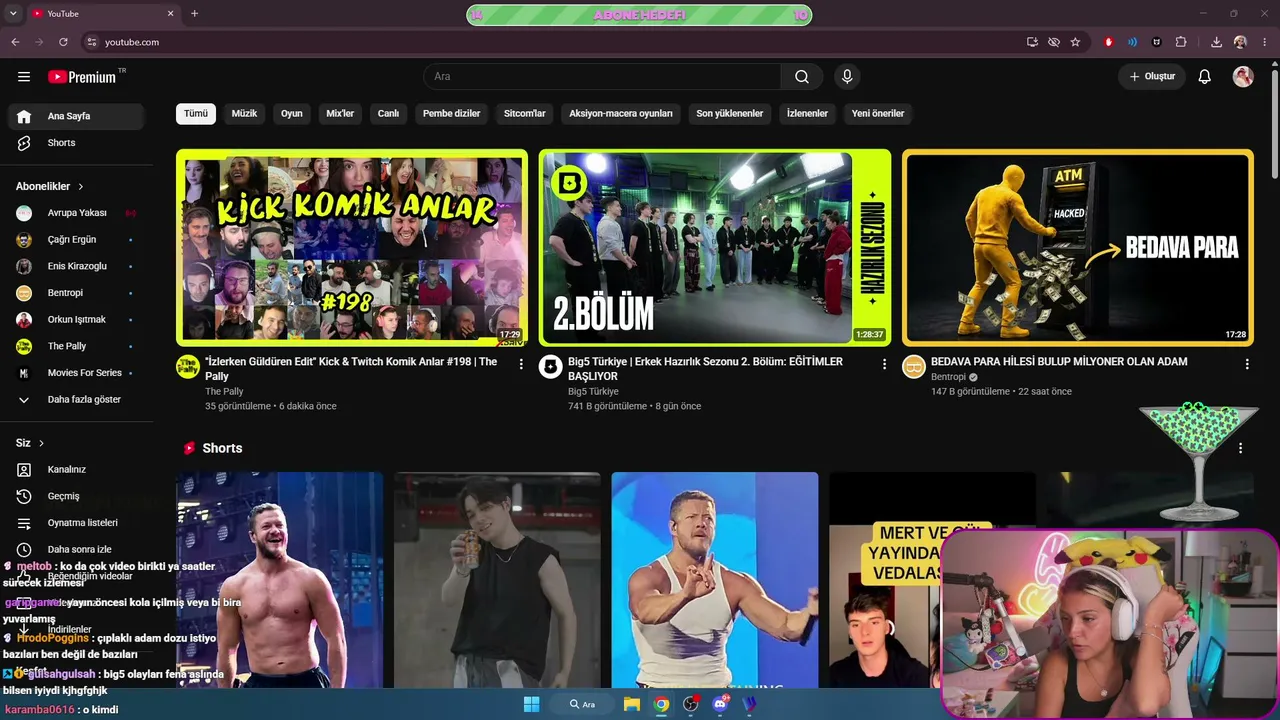1280x720 pixels.
Task: Open a new browser tab
Action: click(194, 14)
